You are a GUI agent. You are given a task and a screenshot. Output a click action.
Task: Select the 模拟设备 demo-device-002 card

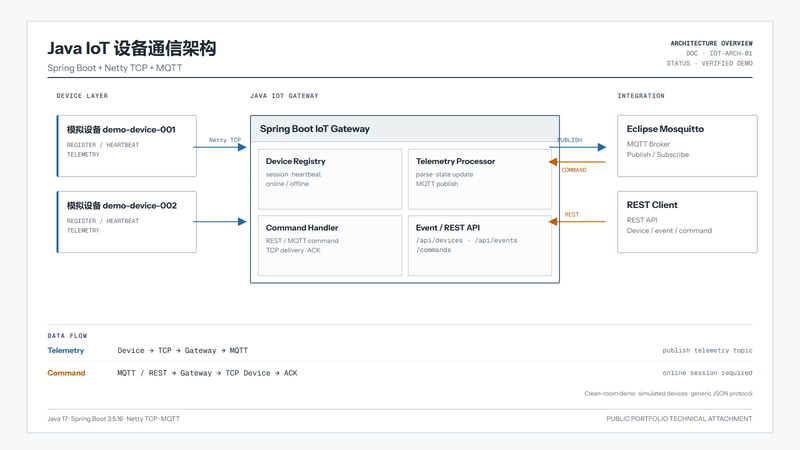pyautogui.click(x=127, y=222)
